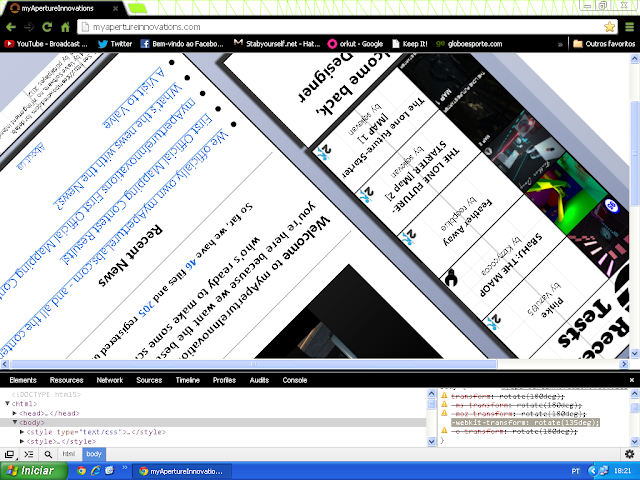This screenshot has height=480, width=640.
Task: Collapse the html node in DOM tree
Action: pos(7,404)
